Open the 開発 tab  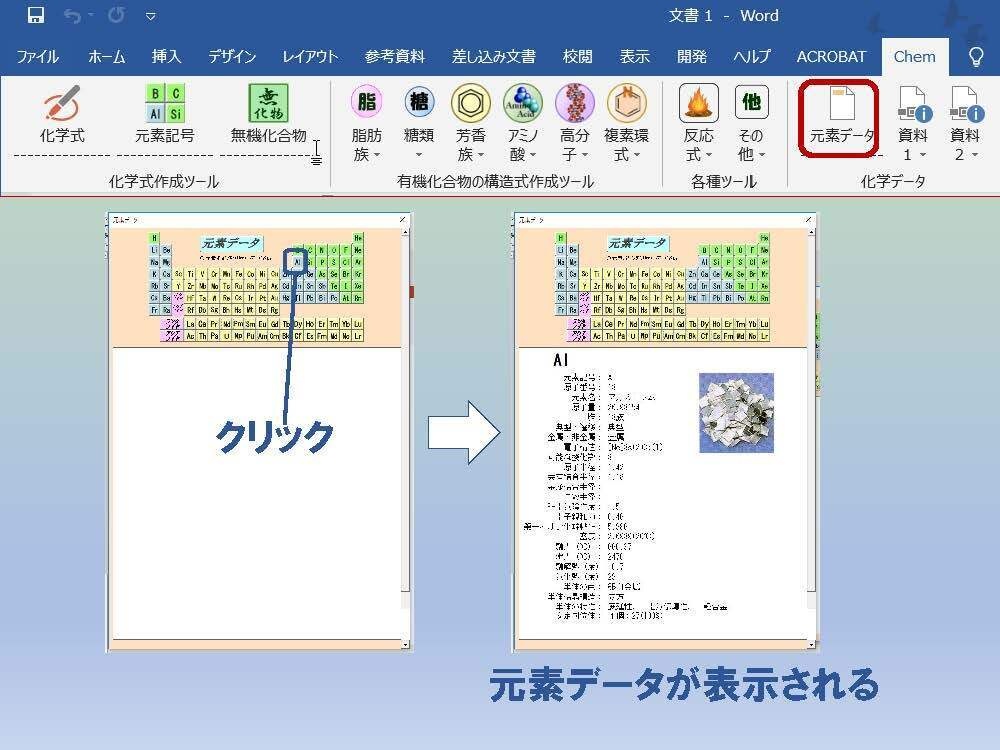point(692,57)
